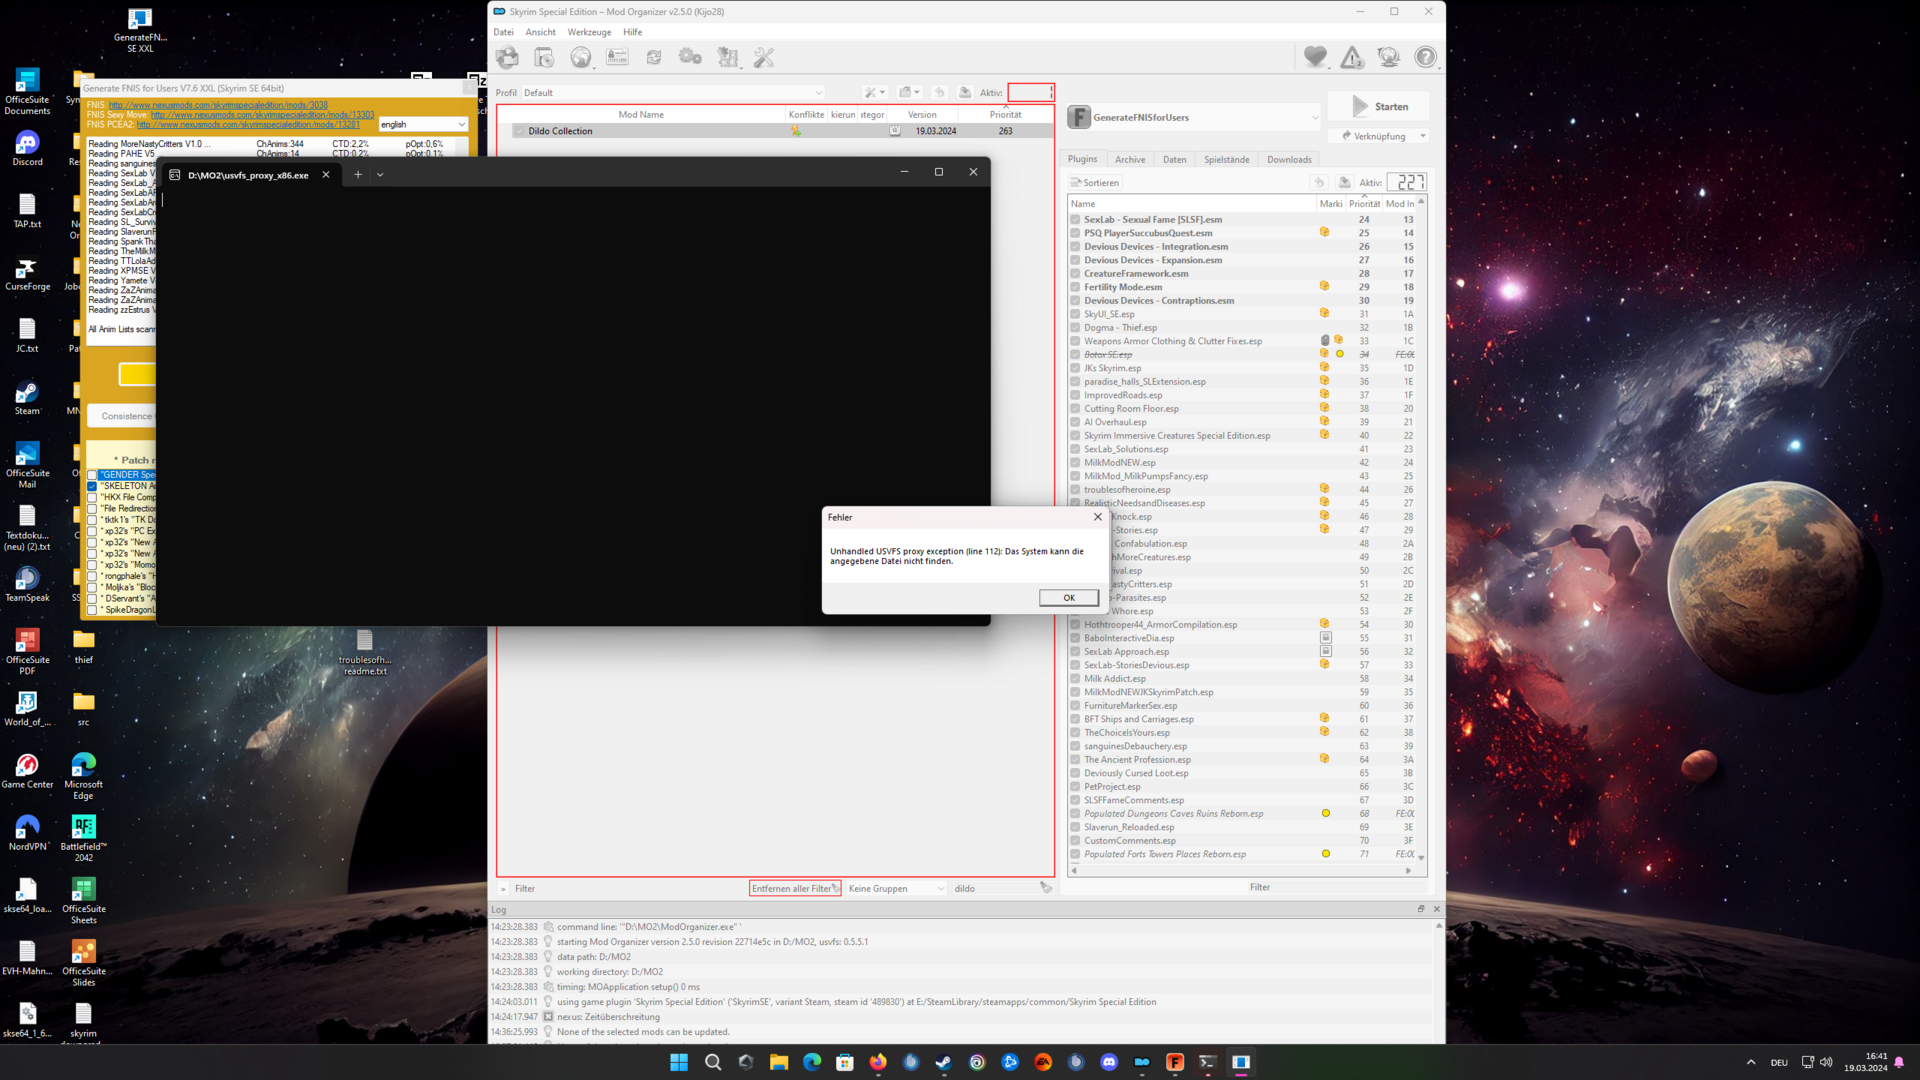Open Steam from the taskbar
The image size is (1920, 1080).
click(x=944, y=1062)
